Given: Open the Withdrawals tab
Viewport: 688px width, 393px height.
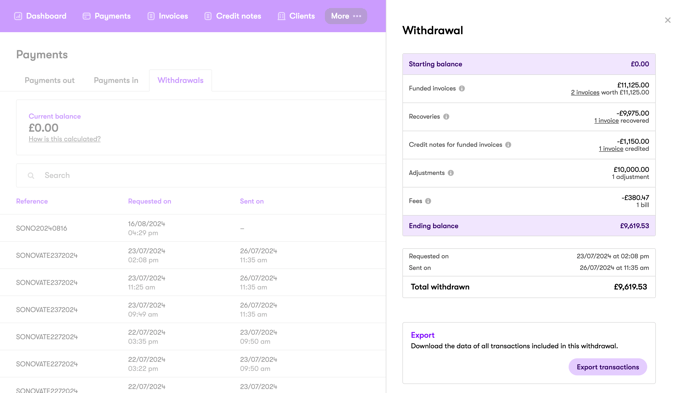Looking at the screenshot, I should (180, 80).
